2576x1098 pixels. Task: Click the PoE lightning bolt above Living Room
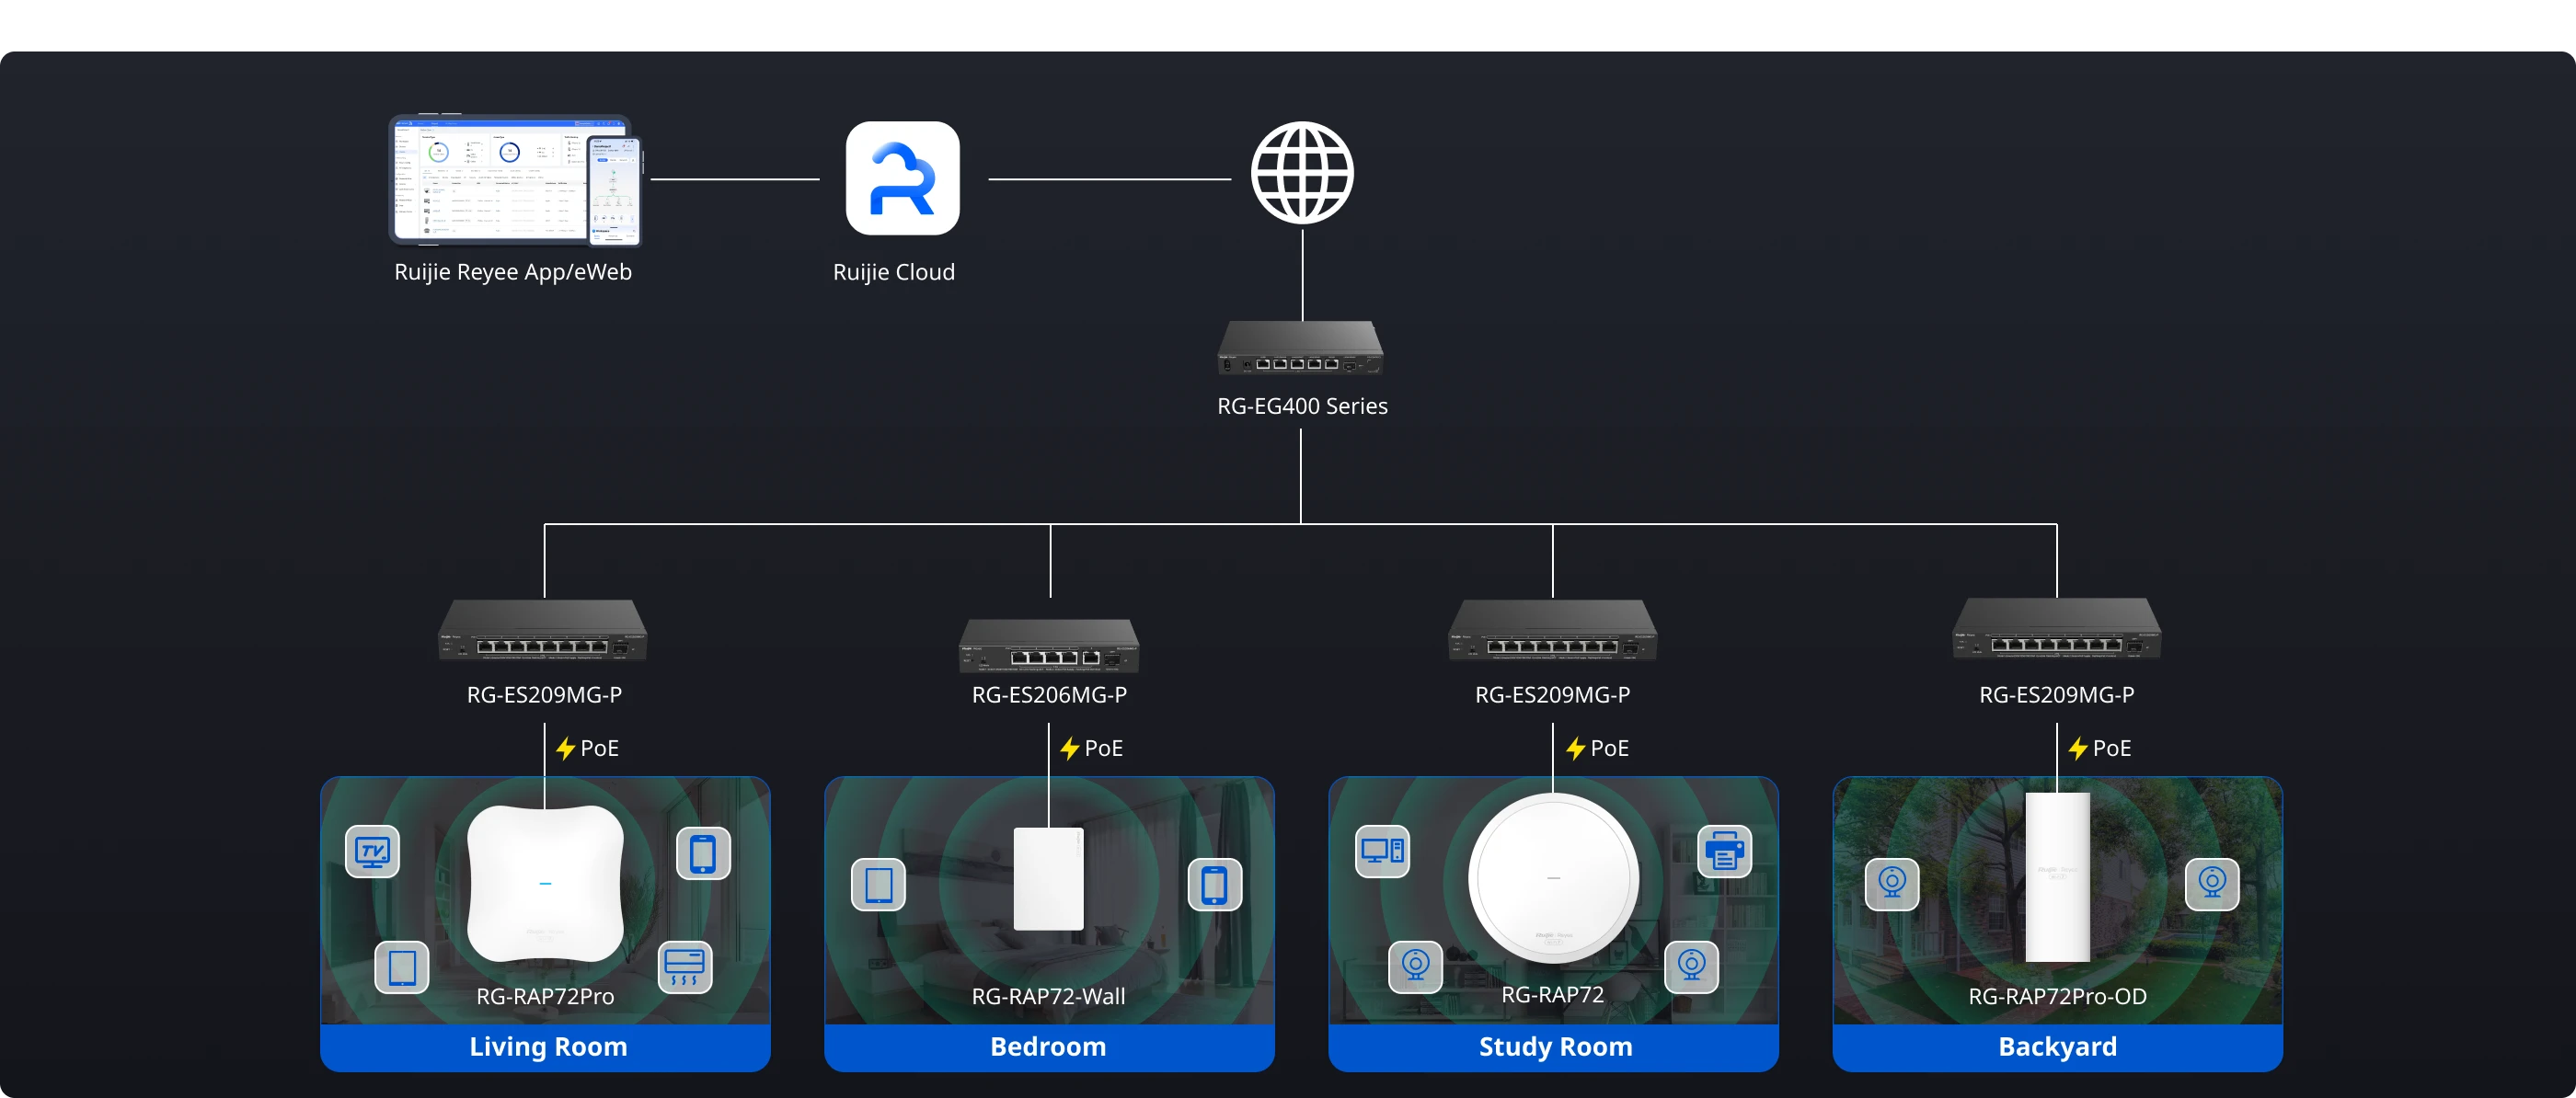[x=565, y=748]
